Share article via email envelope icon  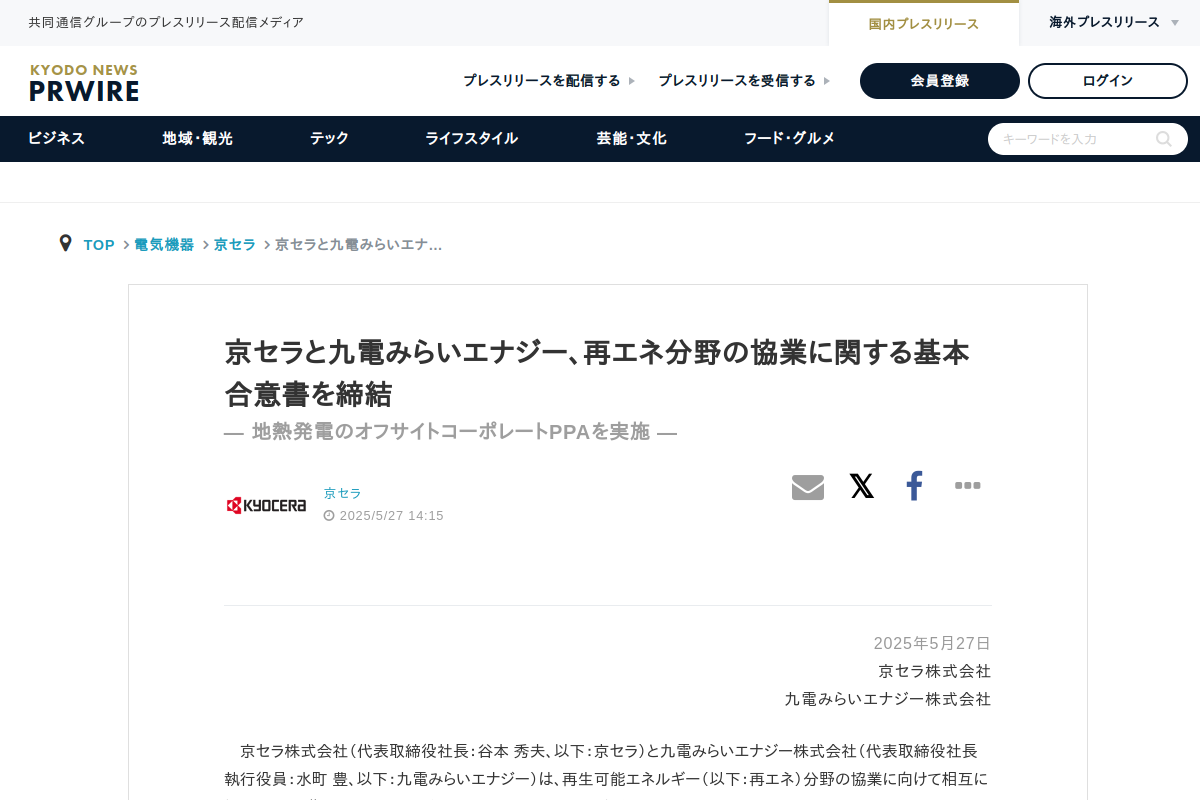click(x=808, y=487)
